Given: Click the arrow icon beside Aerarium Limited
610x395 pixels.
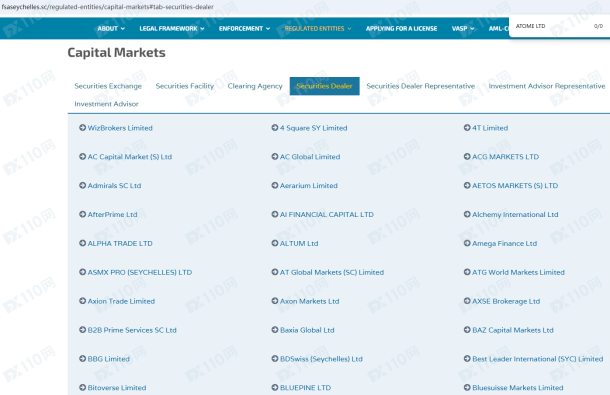Looking at the screenshot, I should (x=275, y=185).
